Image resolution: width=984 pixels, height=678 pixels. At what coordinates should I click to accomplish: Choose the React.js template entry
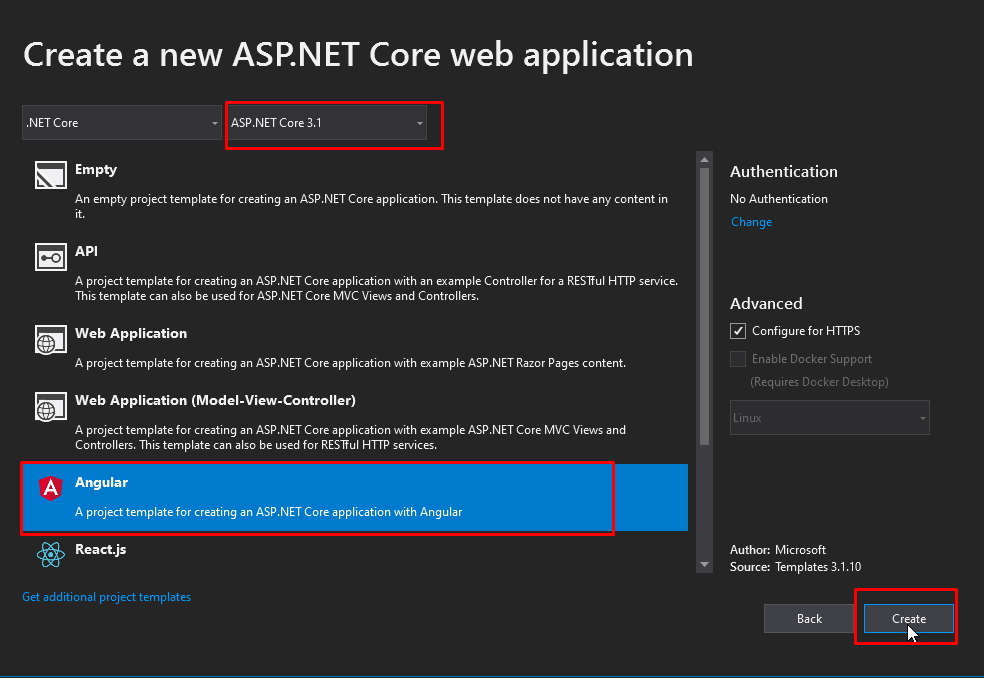click(100, 550)
